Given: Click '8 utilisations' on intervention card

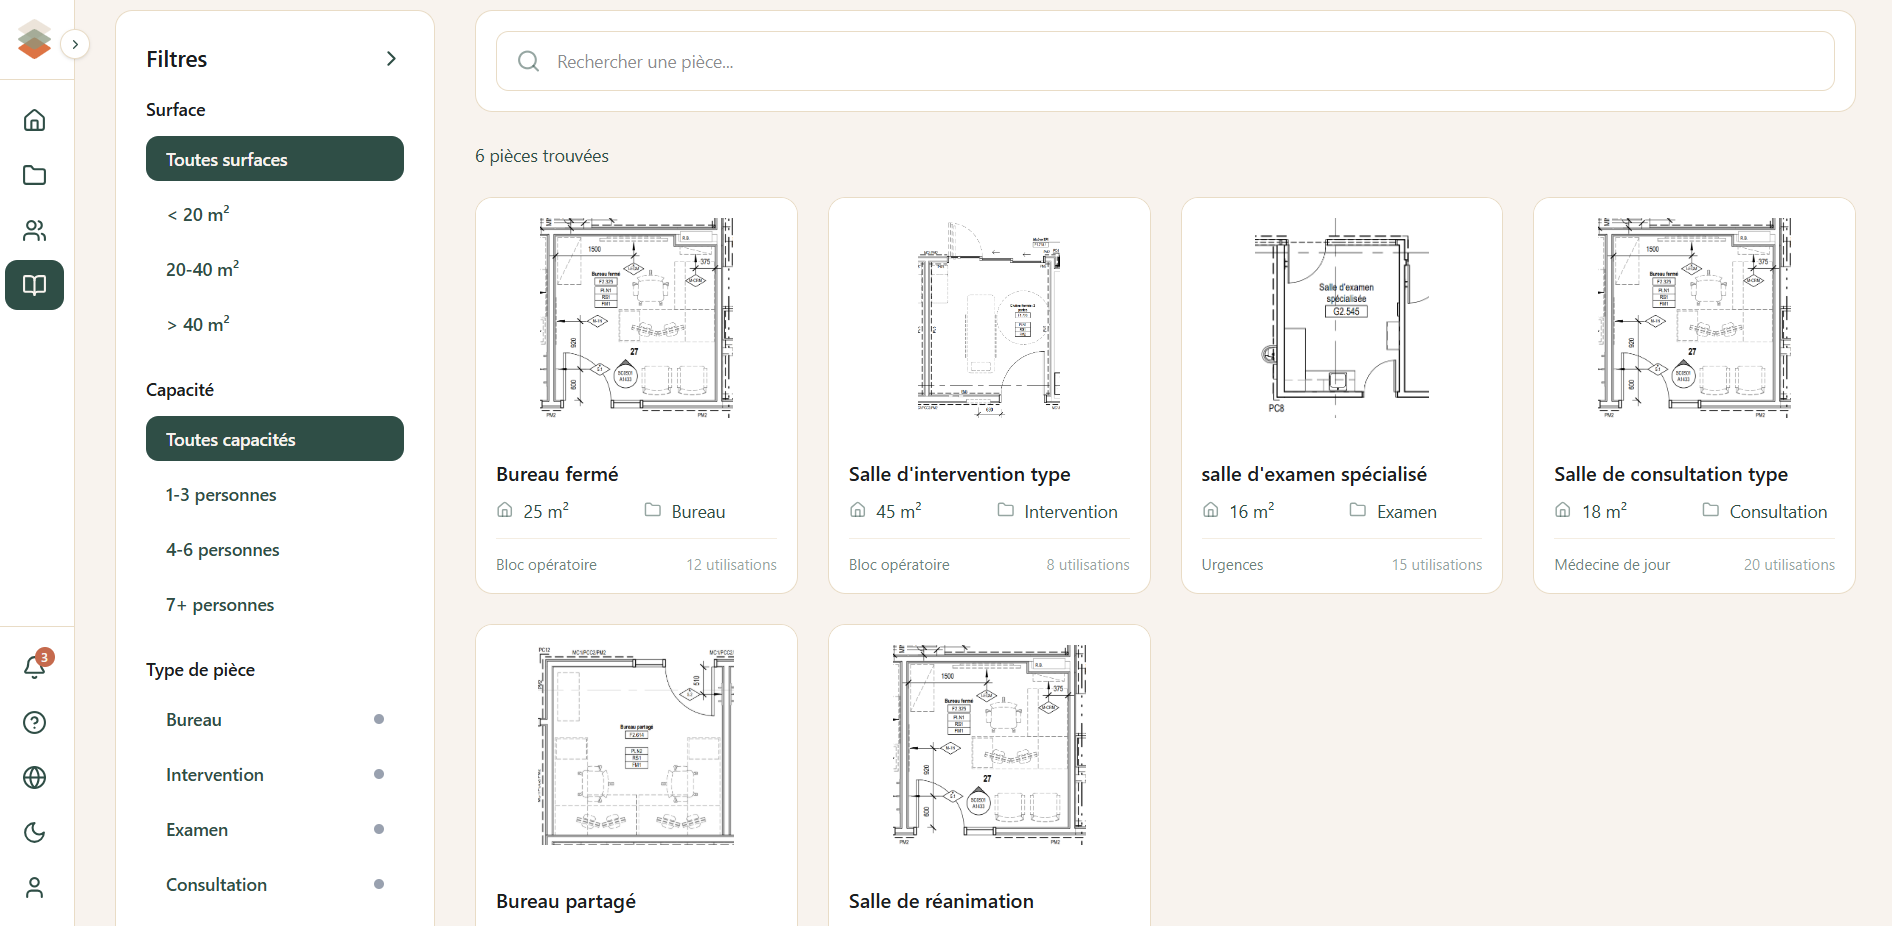Looking at the screenshot, I should [1088, 565].
